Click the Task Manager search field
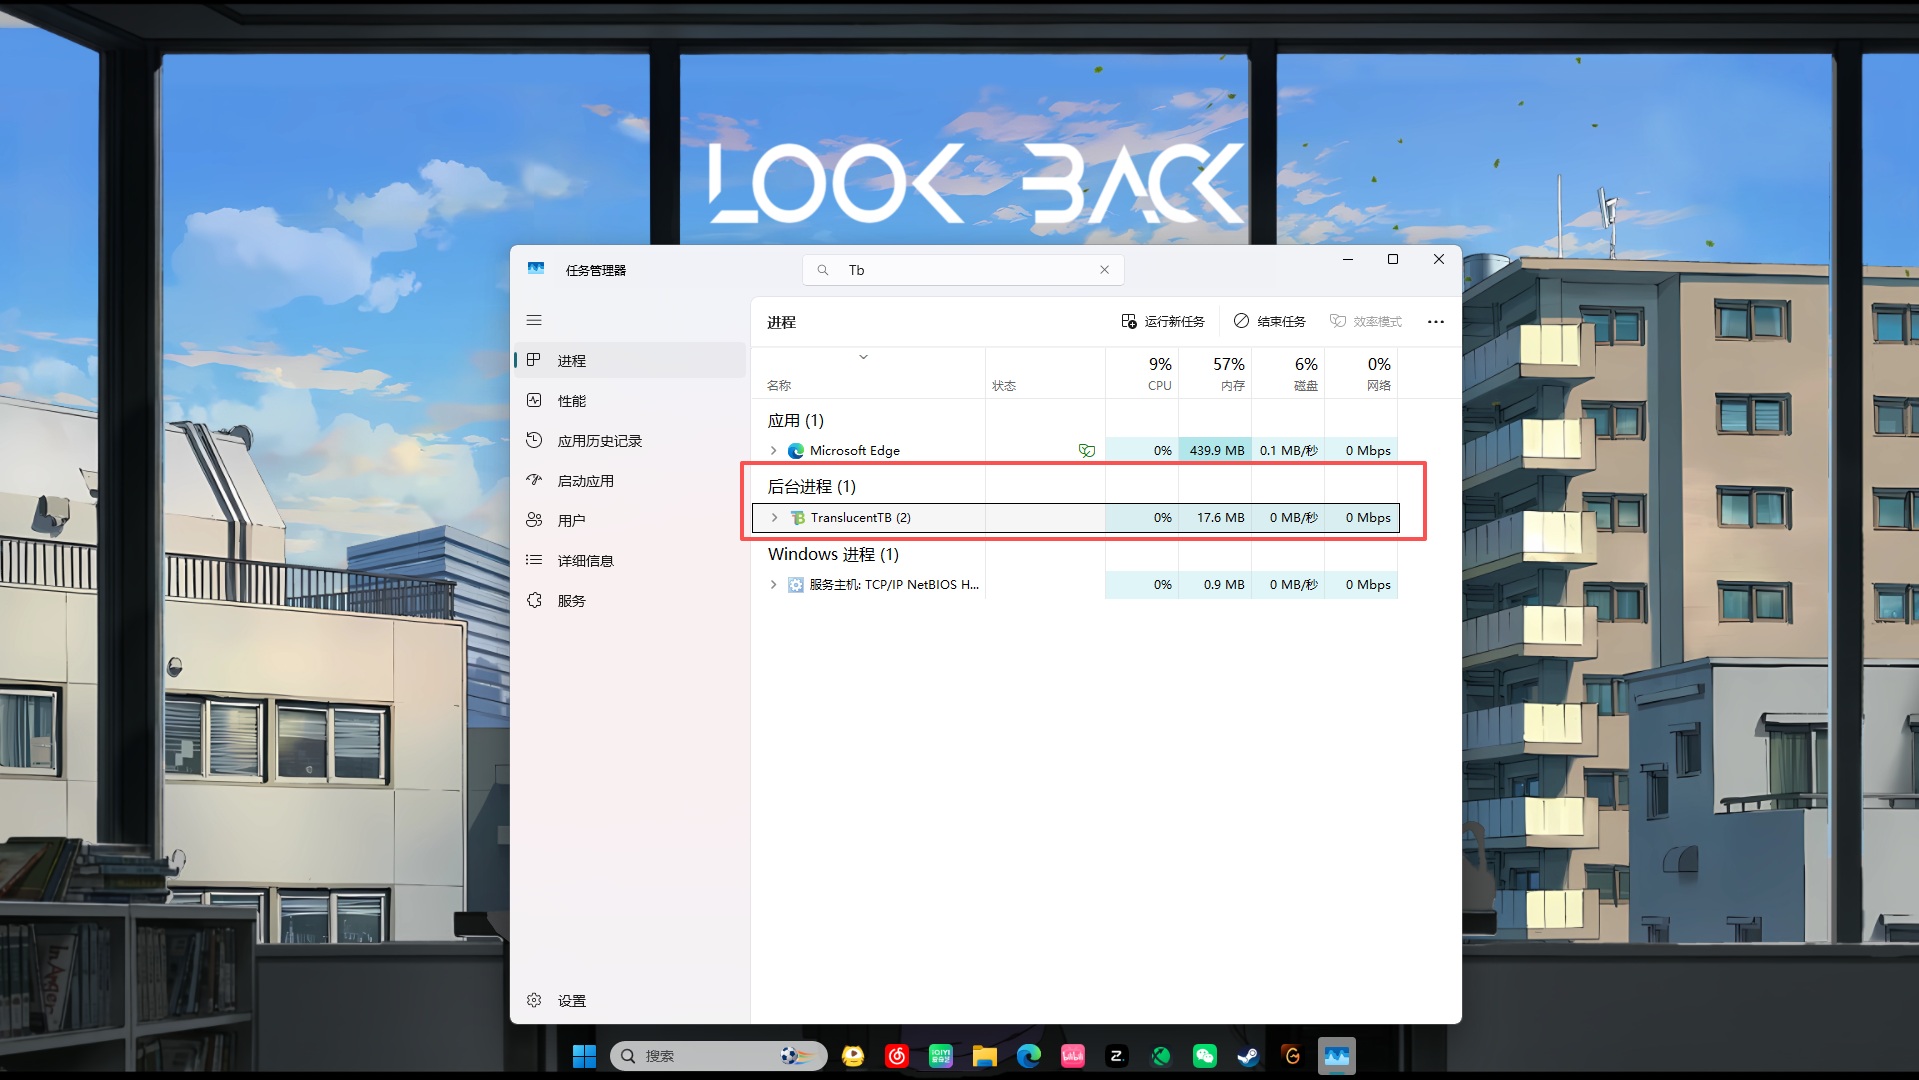Screen dimensions: 1919x1080 pyautogui.click(x=963, y=270)
